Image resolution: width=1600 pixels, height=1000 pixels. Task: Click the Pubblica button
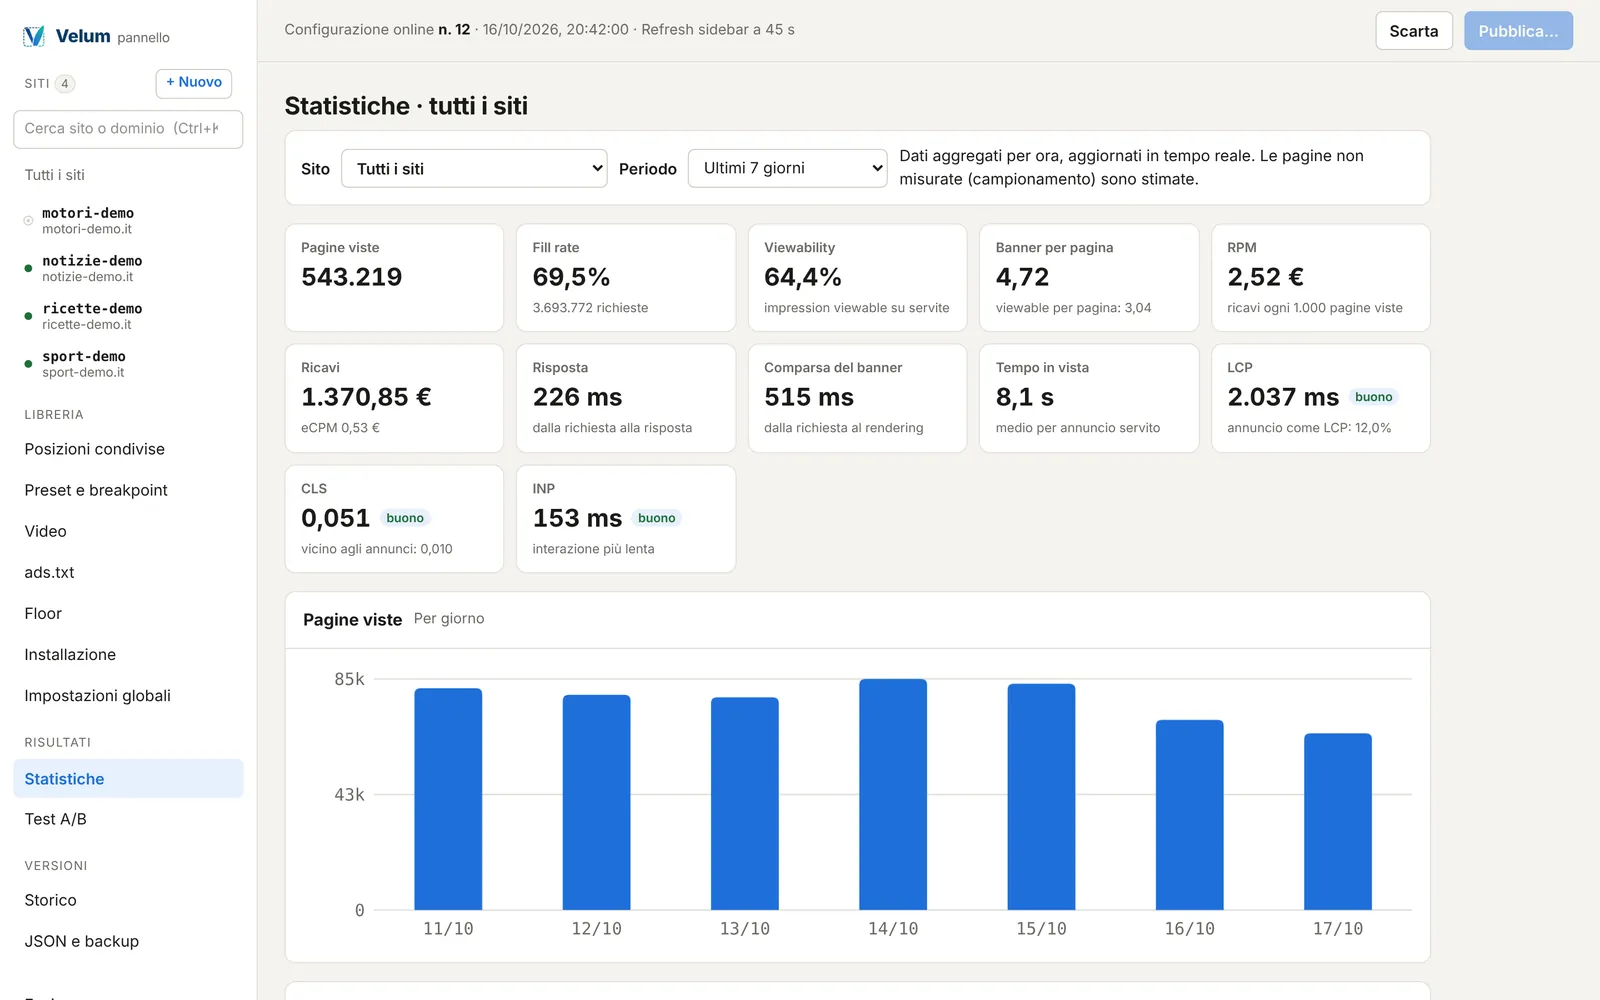point(1518,31)
